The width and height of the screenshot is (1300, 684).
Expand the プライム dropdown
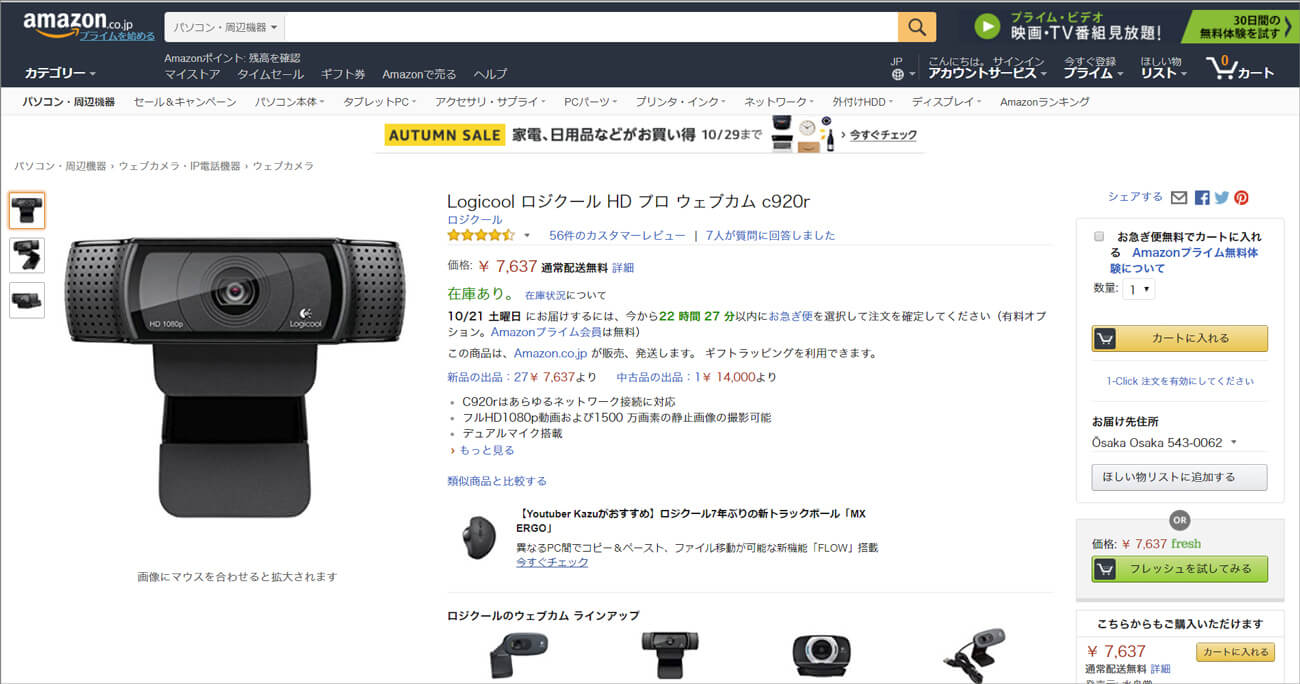1092,73
